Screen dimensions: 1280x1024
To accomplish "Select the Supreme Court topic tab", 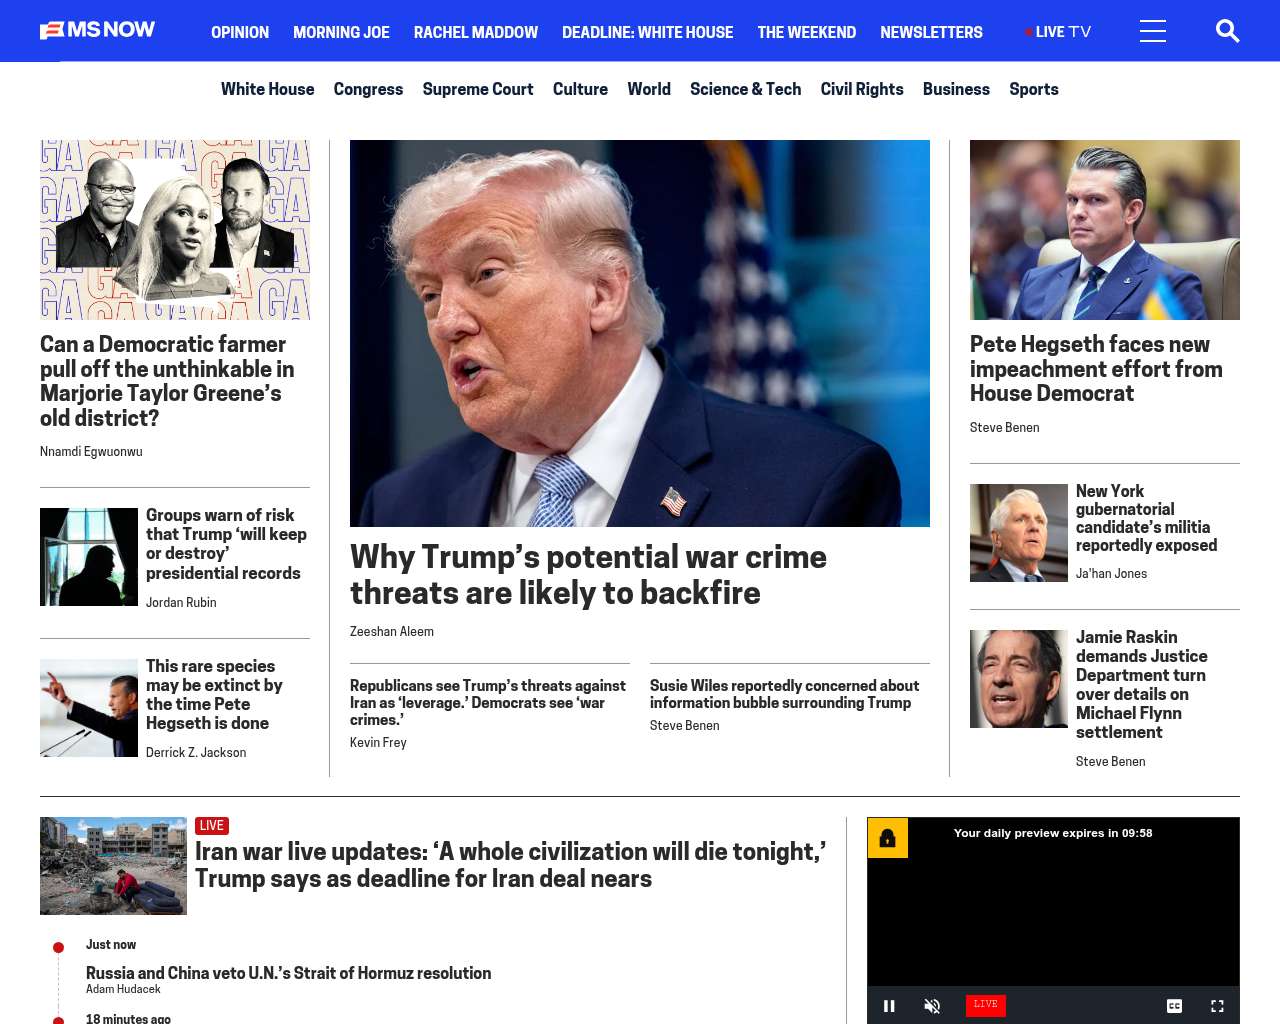I will (478, 89).
